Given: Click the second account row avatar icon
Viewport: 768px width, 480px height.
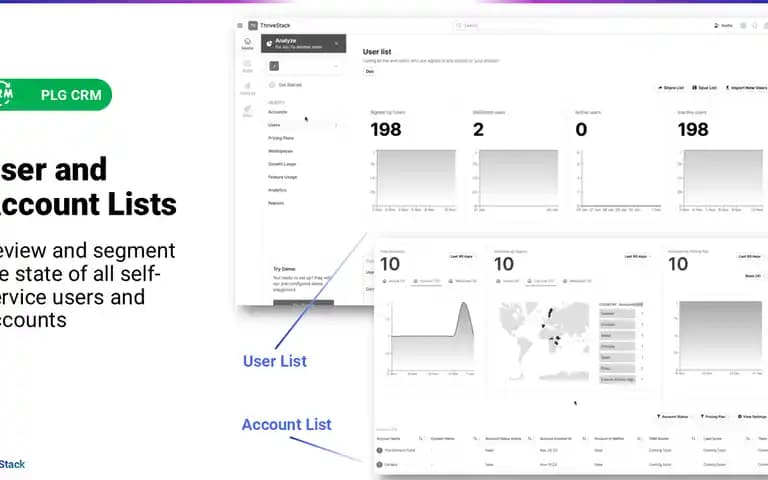Looking at the screenshot, I should coord(380,464).
